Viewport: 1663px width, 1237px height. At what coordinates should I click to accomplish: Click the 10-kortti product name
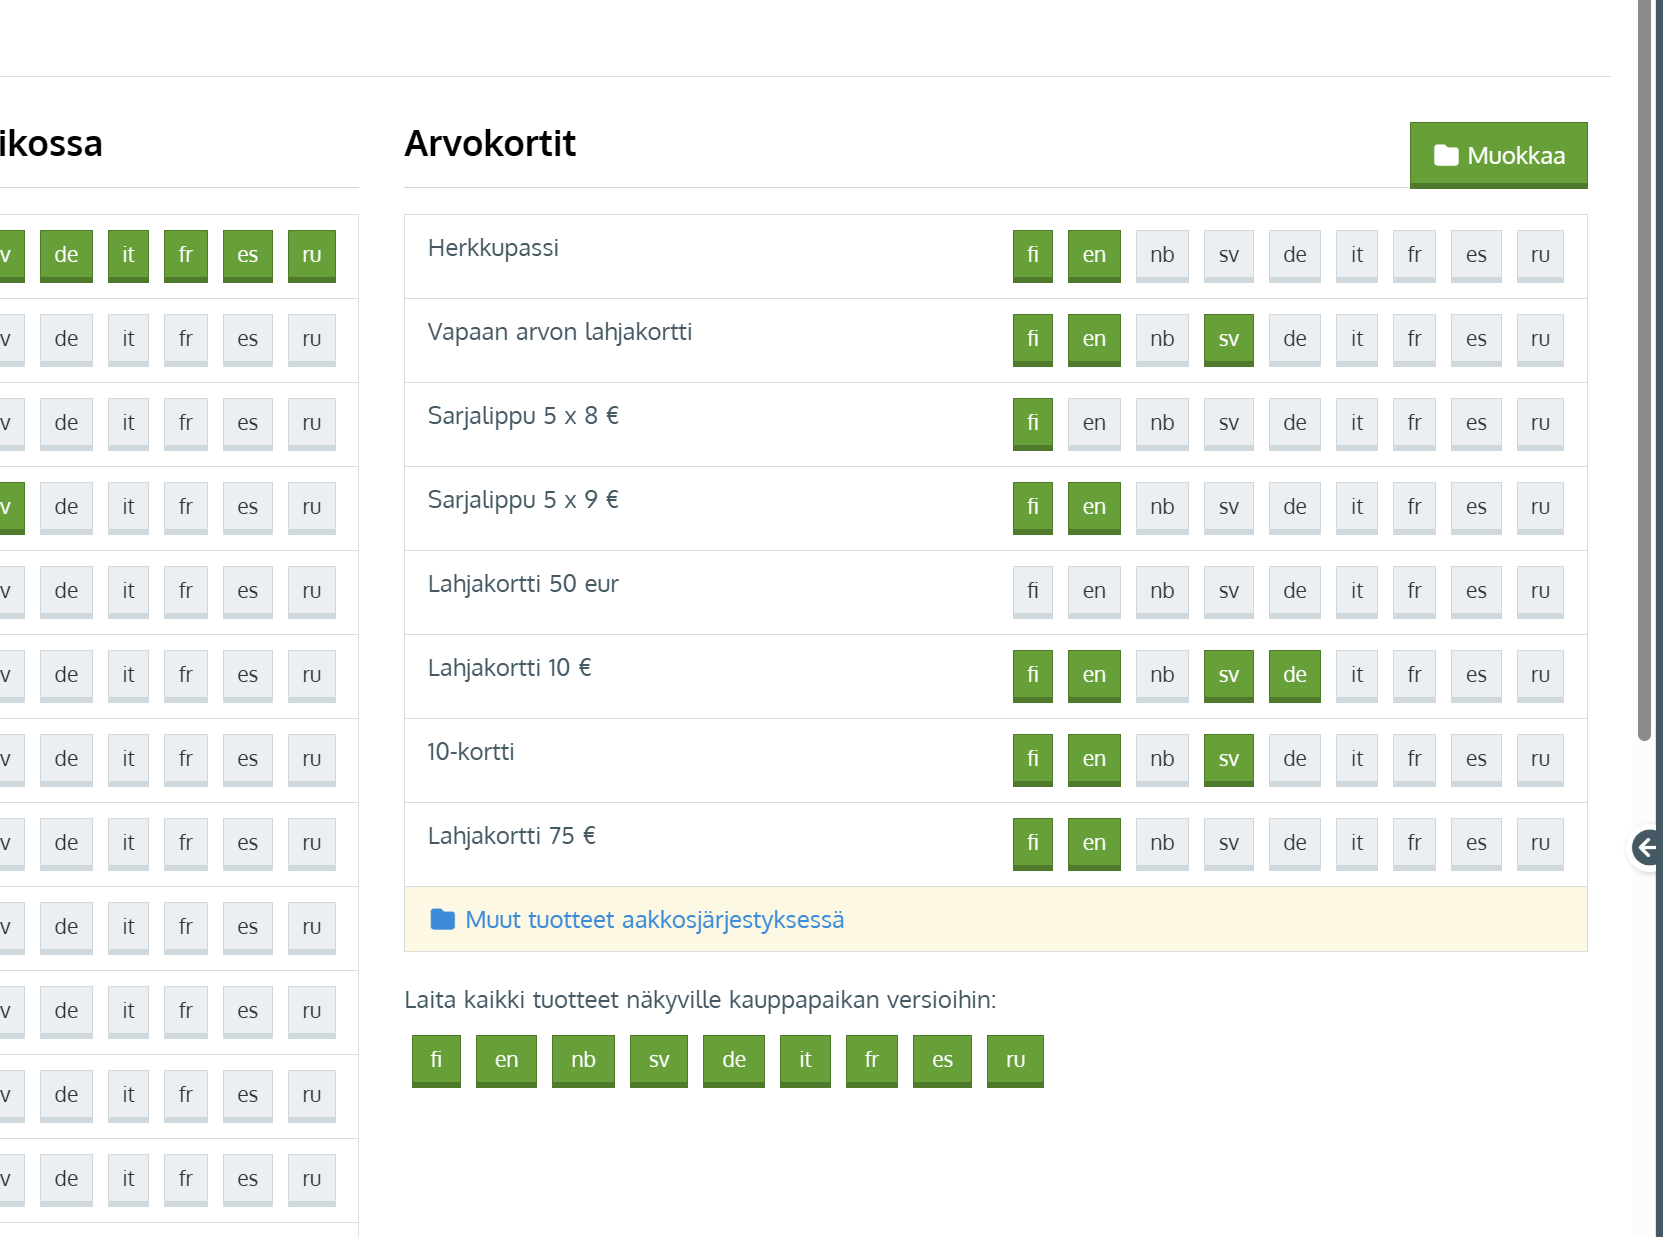[x=471, y=752]
